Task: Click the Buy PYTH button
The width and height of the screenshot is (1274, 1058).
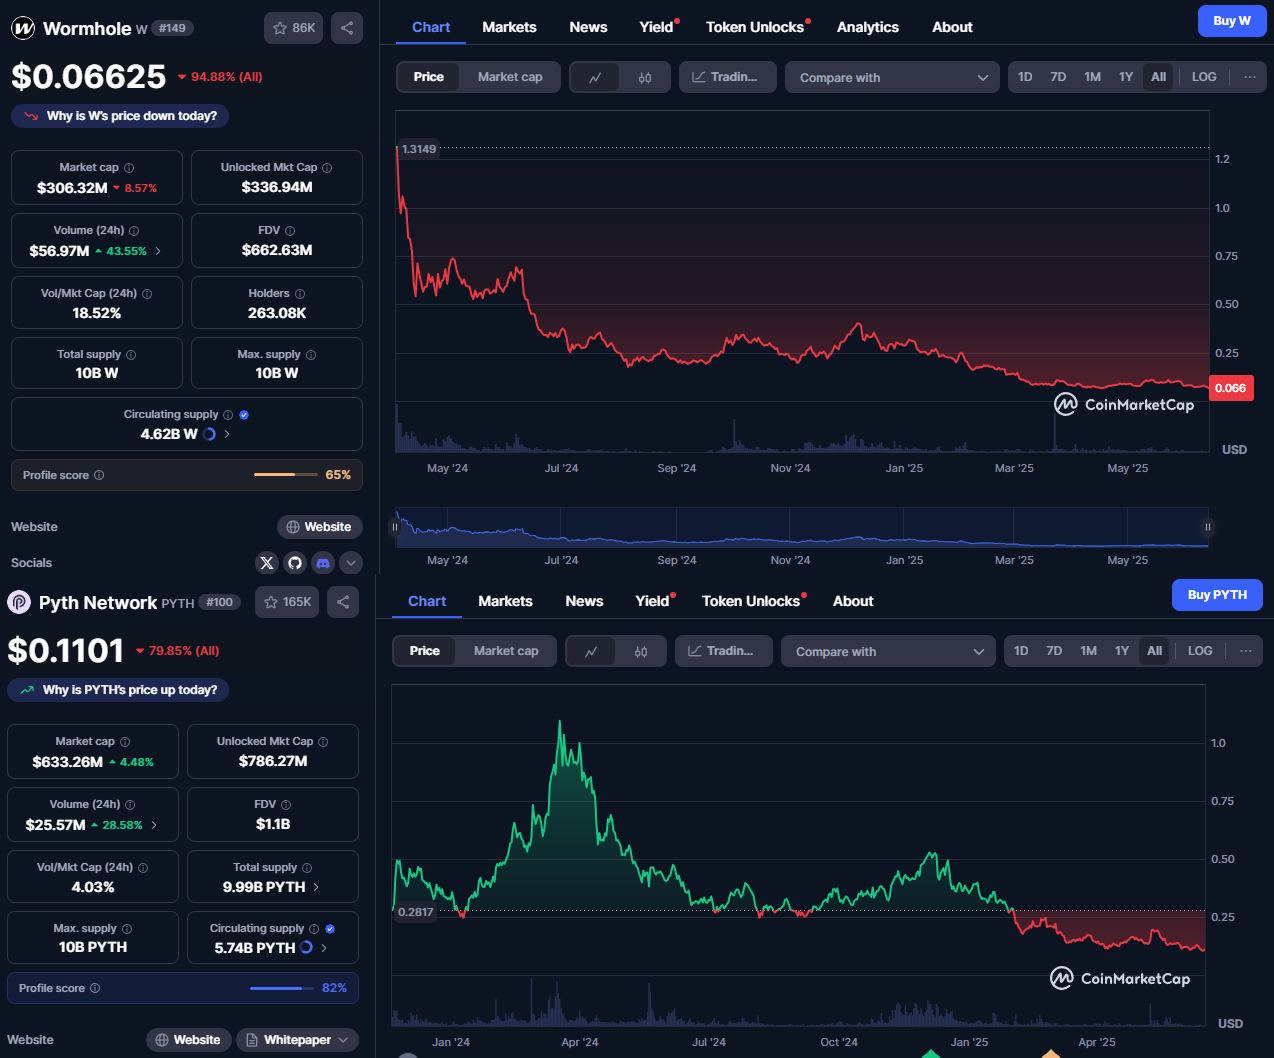Action: [1217, 595]
